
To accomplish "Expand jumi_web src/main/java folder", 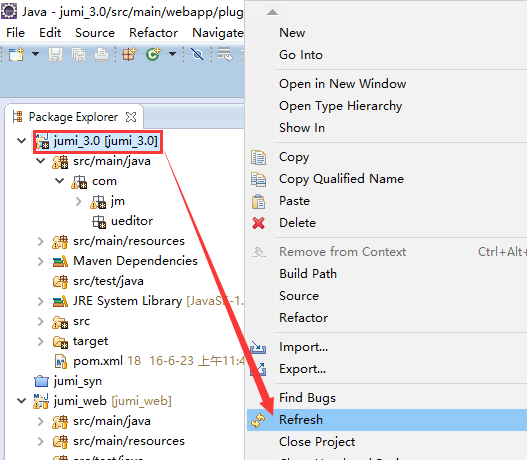I will (x=41, y=421).
